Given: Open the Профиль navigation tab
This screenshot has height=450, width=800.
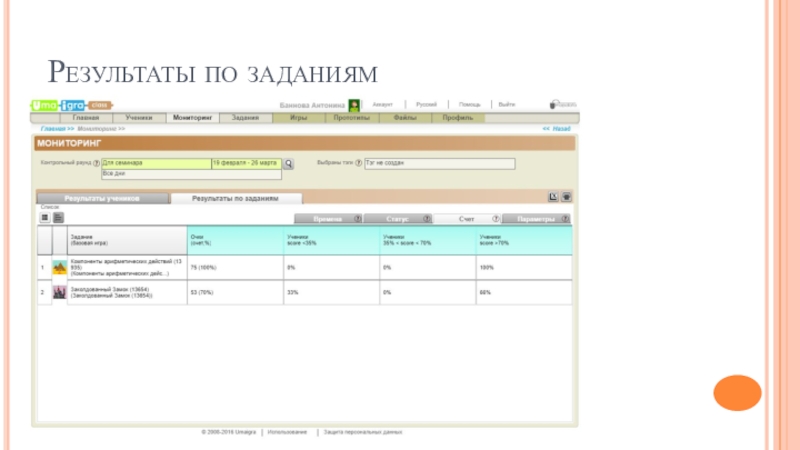Looking at the screenshot, I should 458,118.
